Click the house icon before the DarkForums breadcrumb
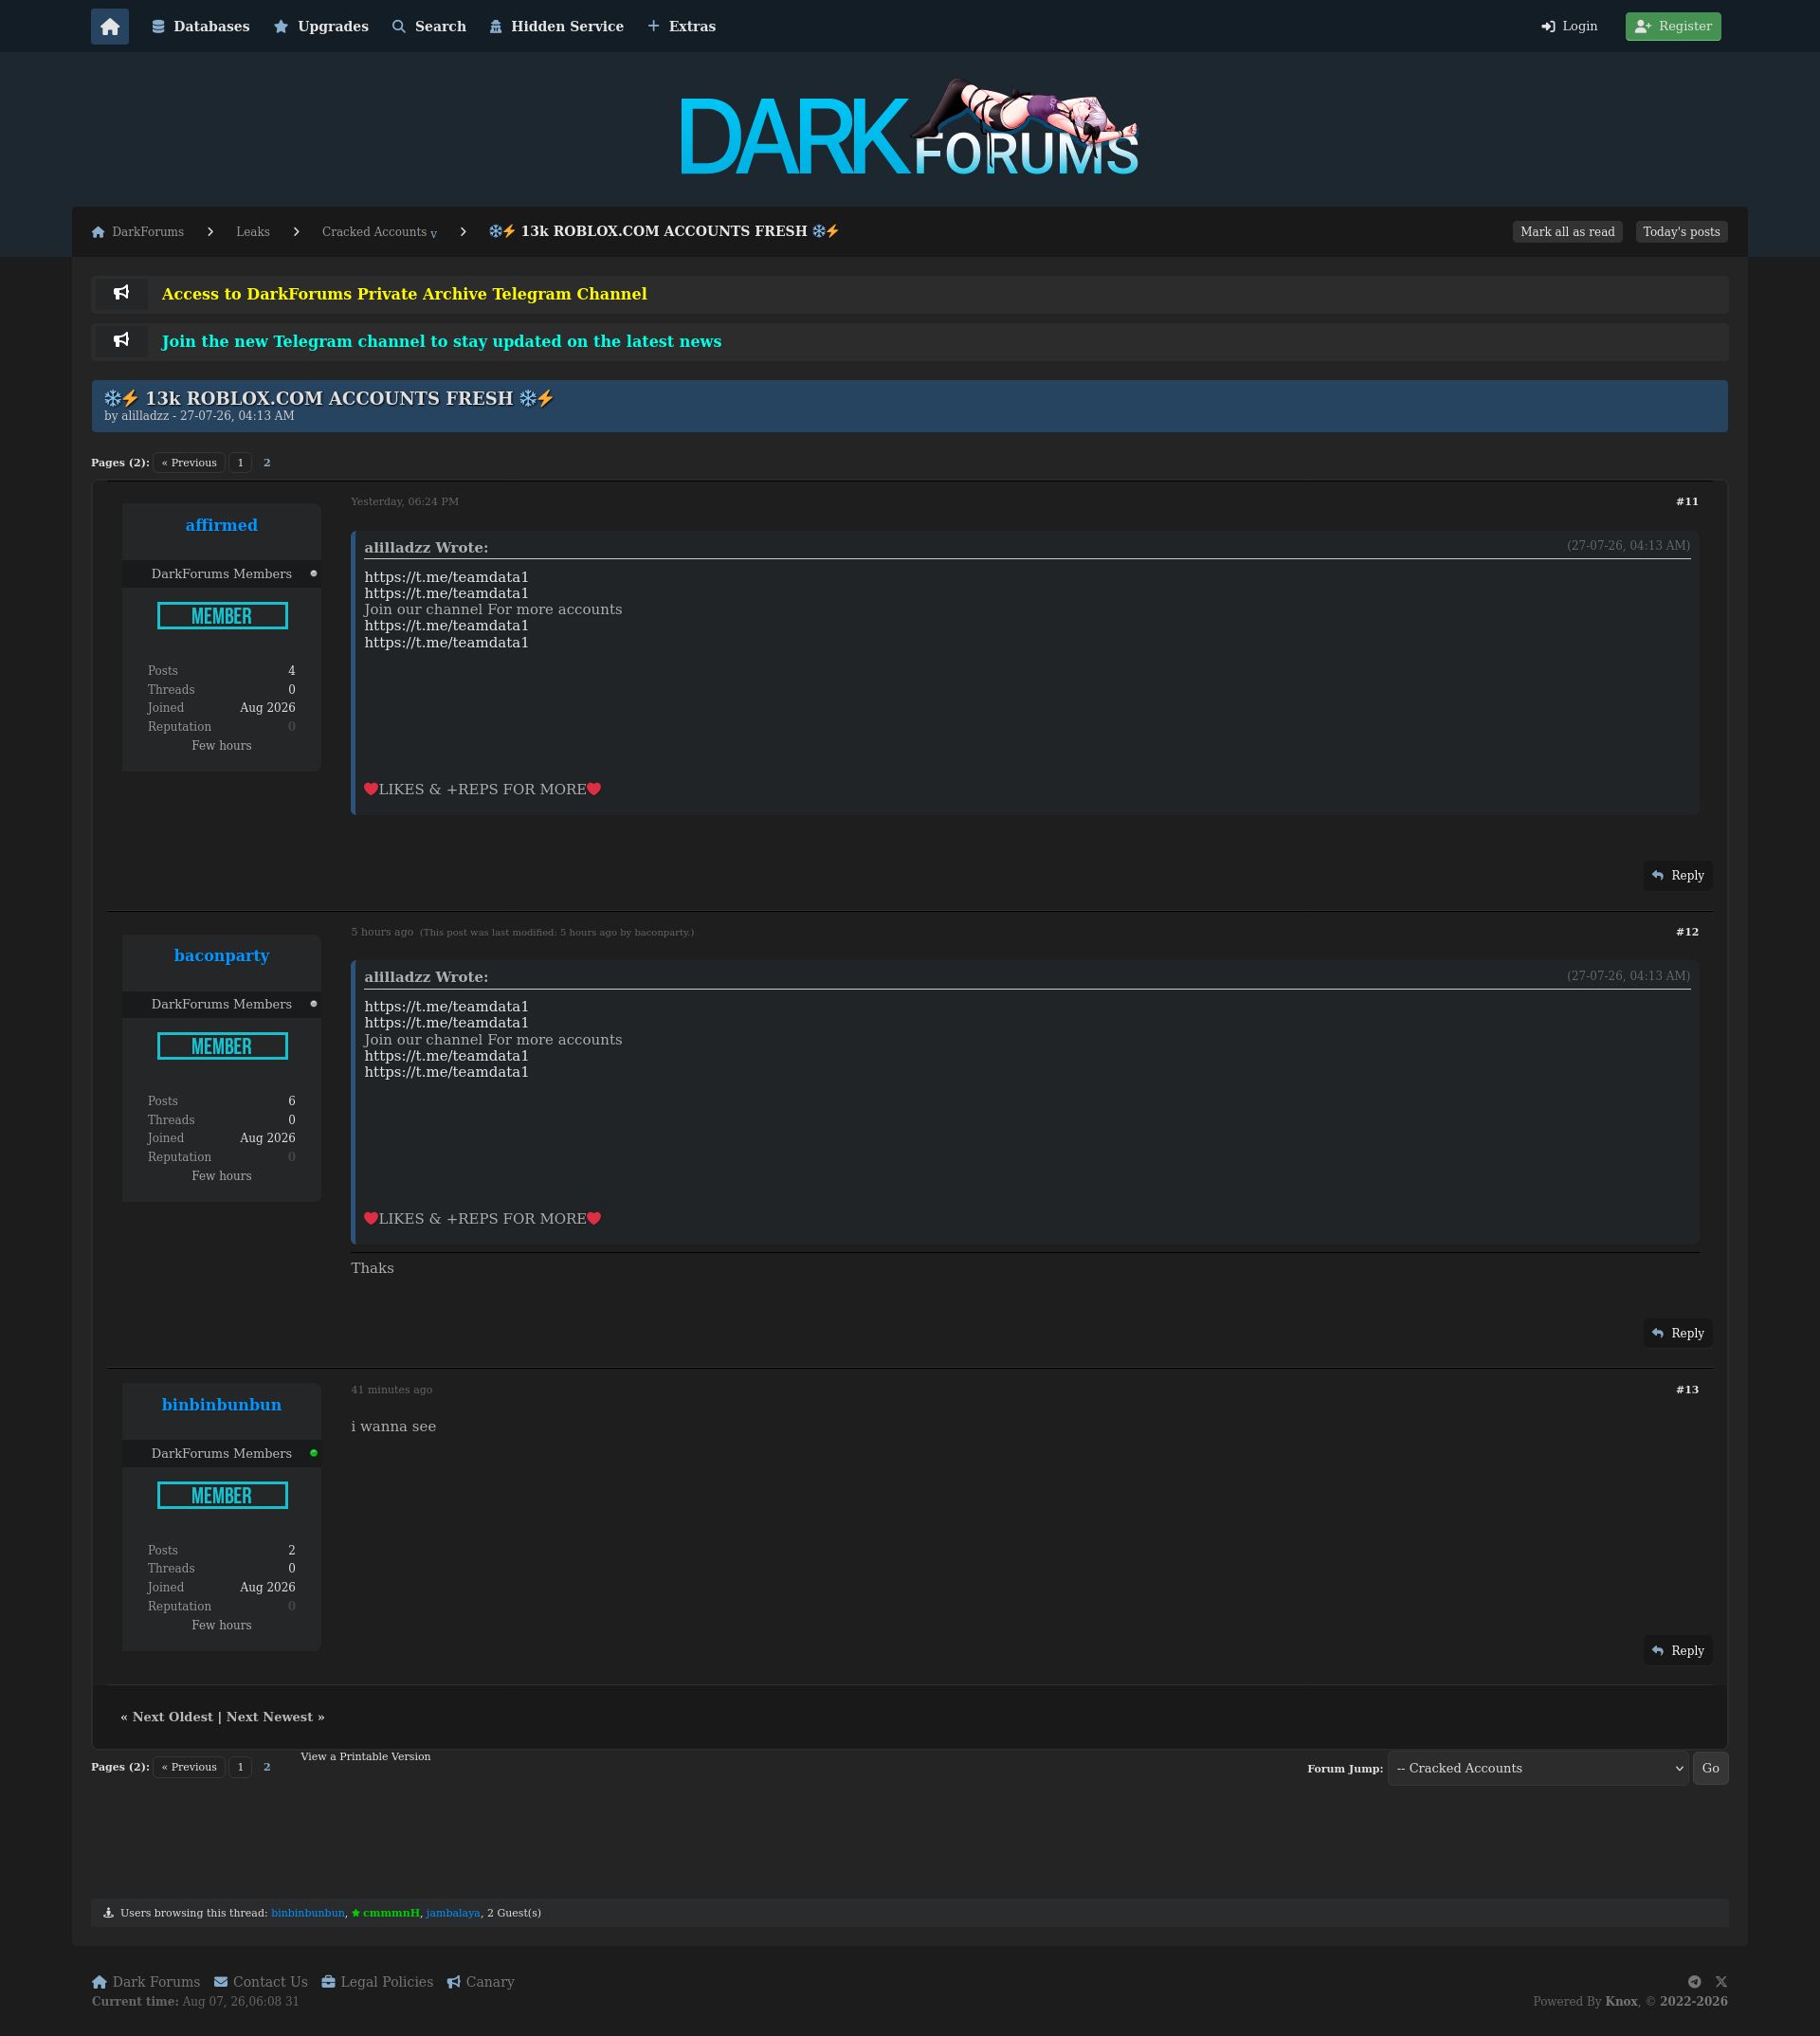Image resolution: width=1820 pixels, height=2036 pixels. pyautogui.click(x=98, y=232)
